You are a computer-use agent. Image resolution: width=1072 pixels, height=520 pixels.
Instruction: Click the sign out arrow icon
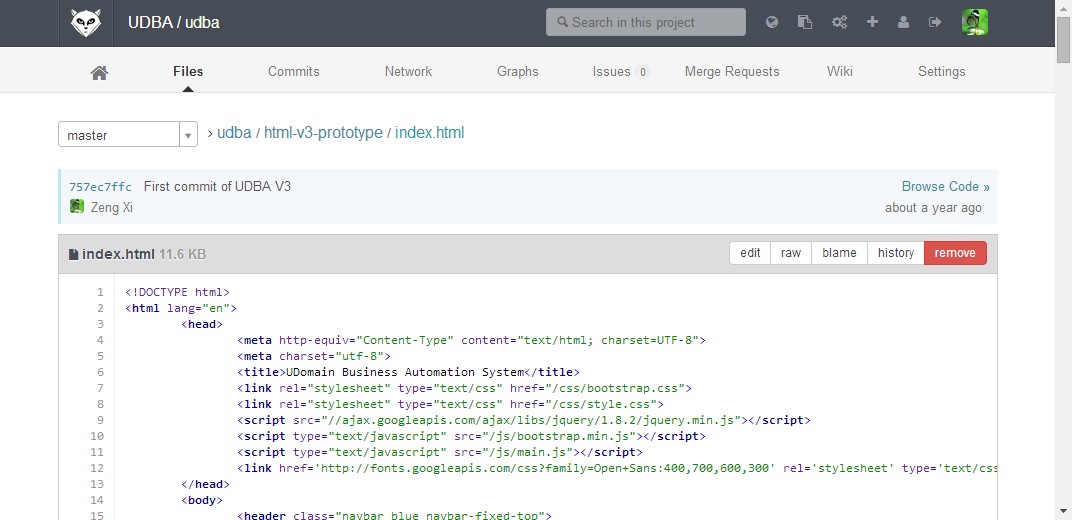click(x=935, y=22)
